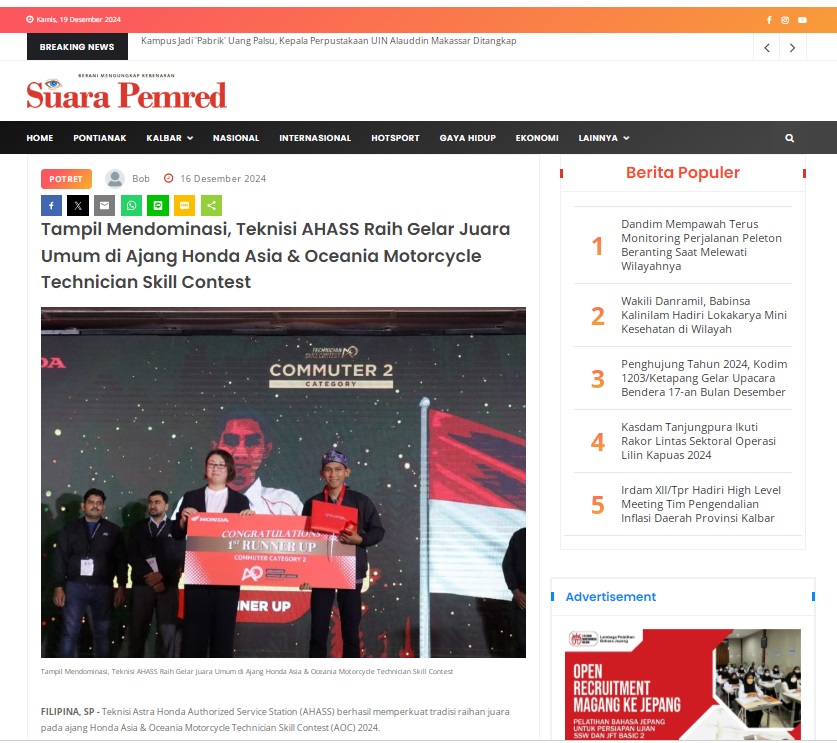Image resolution: width=837 pixels, height=743 pixels.
Task: Expand the Kalbar menu dropdown
Action: pos(170,138)
